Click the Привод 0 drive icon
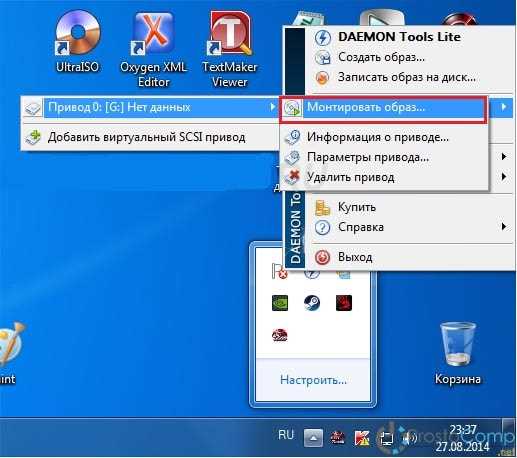Screen dimensions: 517x458 [33, 108]
